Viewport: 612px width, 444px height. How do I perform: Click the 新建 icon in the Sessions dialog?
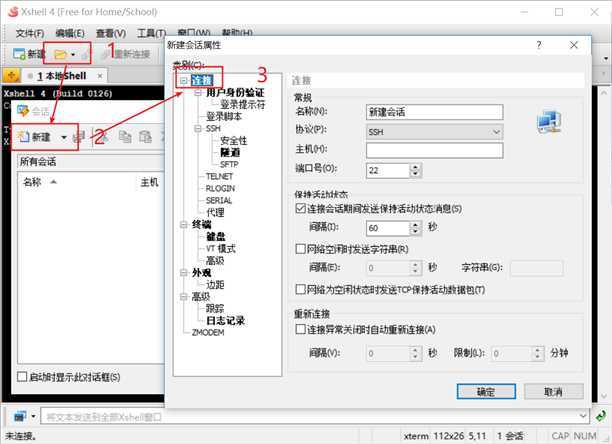click(23, 137)
